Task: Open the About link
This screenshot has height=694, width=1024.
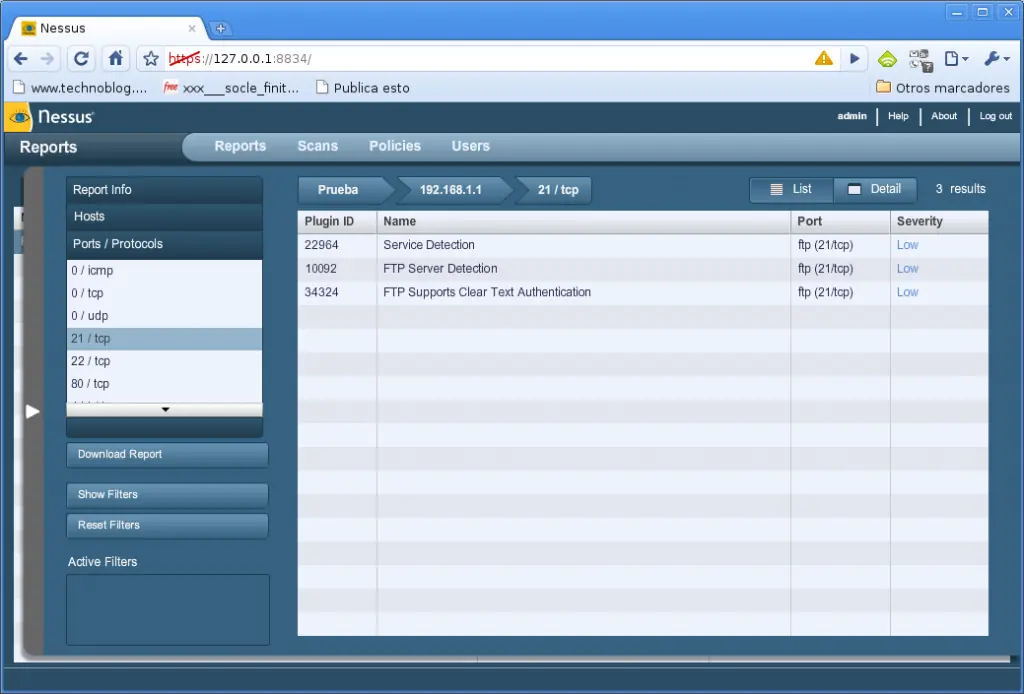Action: tap(944, 116)
